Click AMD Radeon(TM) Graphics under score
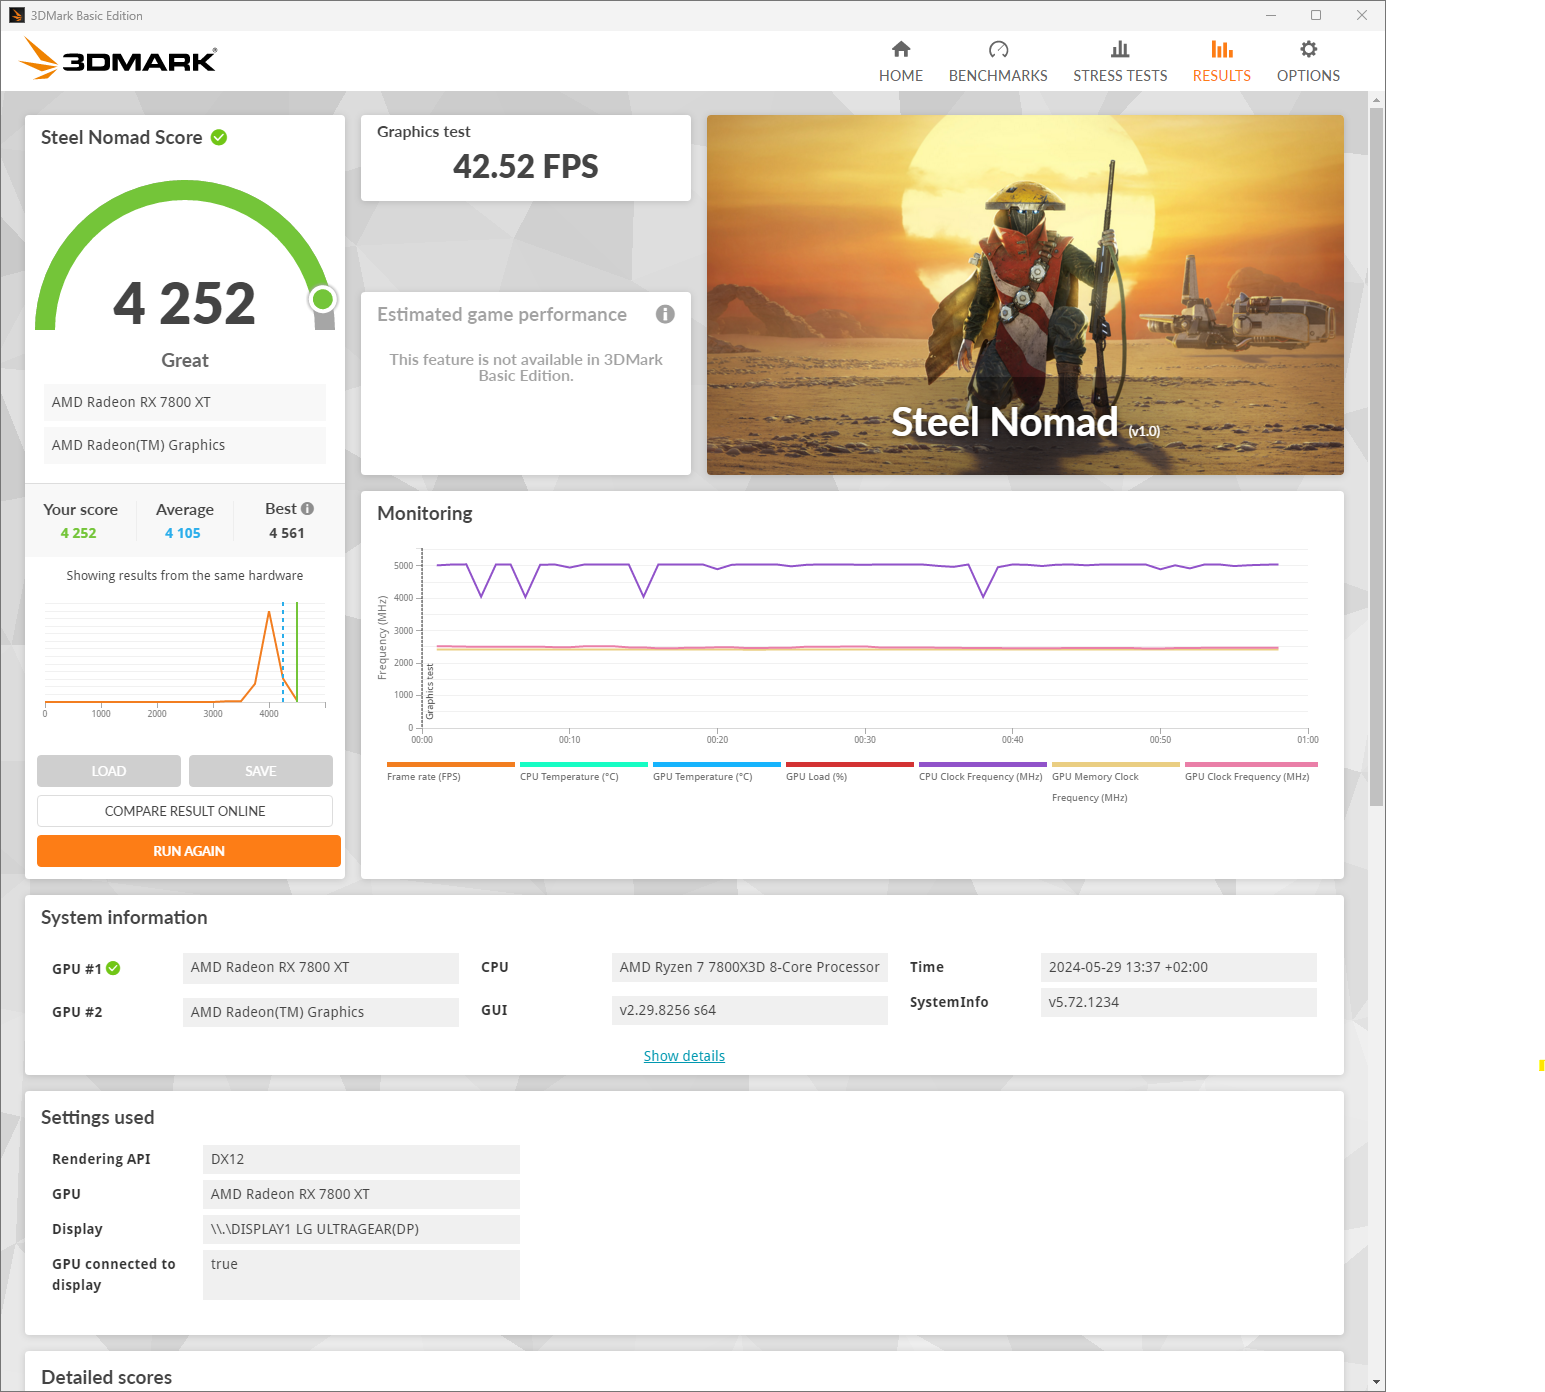The height and width of the screenshot is (1392, 1545). tap(185, 445)
